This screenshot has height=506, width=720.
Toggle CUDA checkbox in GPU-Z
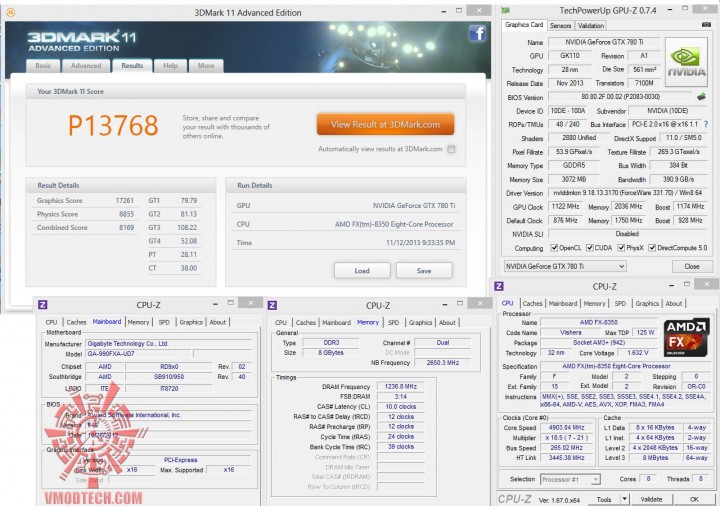coord(590,248)
